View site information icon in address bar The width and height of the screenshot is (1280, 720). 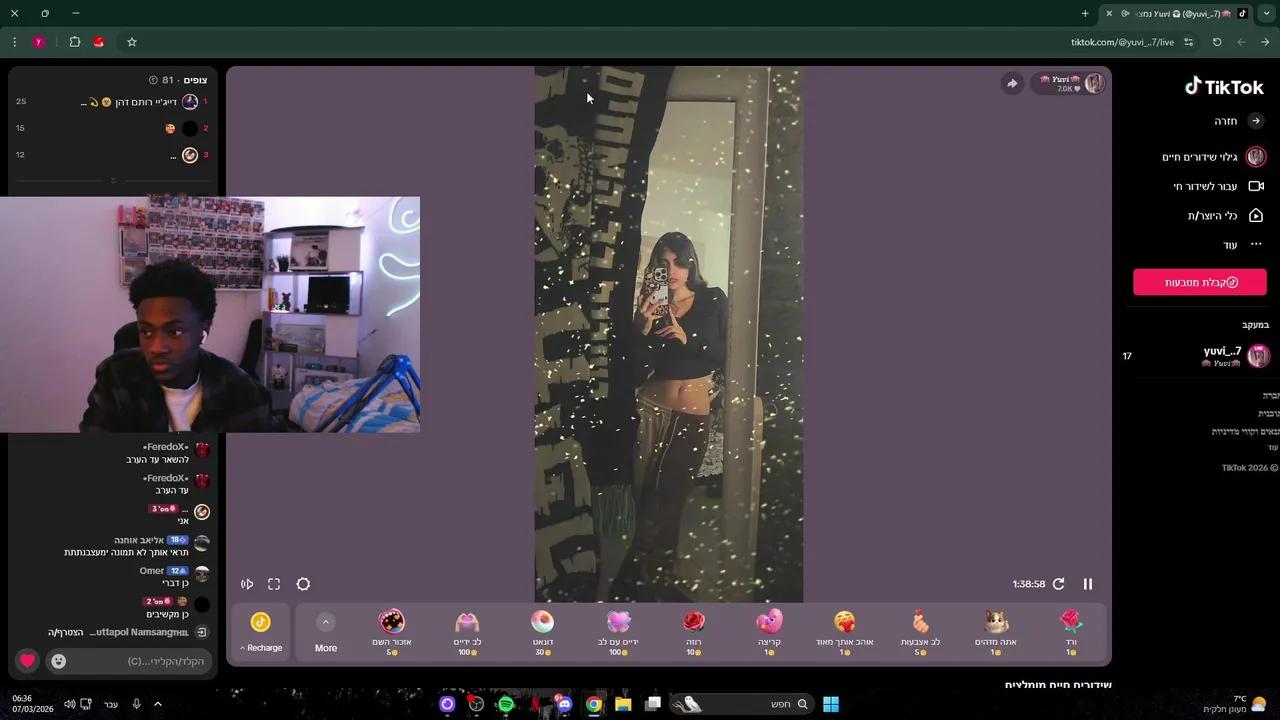(x=1188, y=42)
